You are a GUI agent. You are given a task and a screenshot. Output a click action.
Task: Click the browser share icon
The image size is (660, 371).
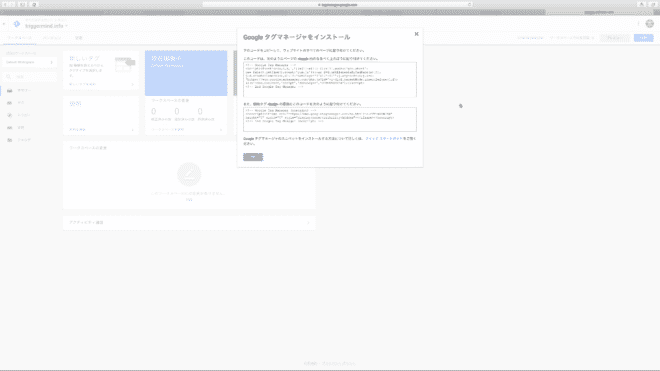tap(641, 4)
